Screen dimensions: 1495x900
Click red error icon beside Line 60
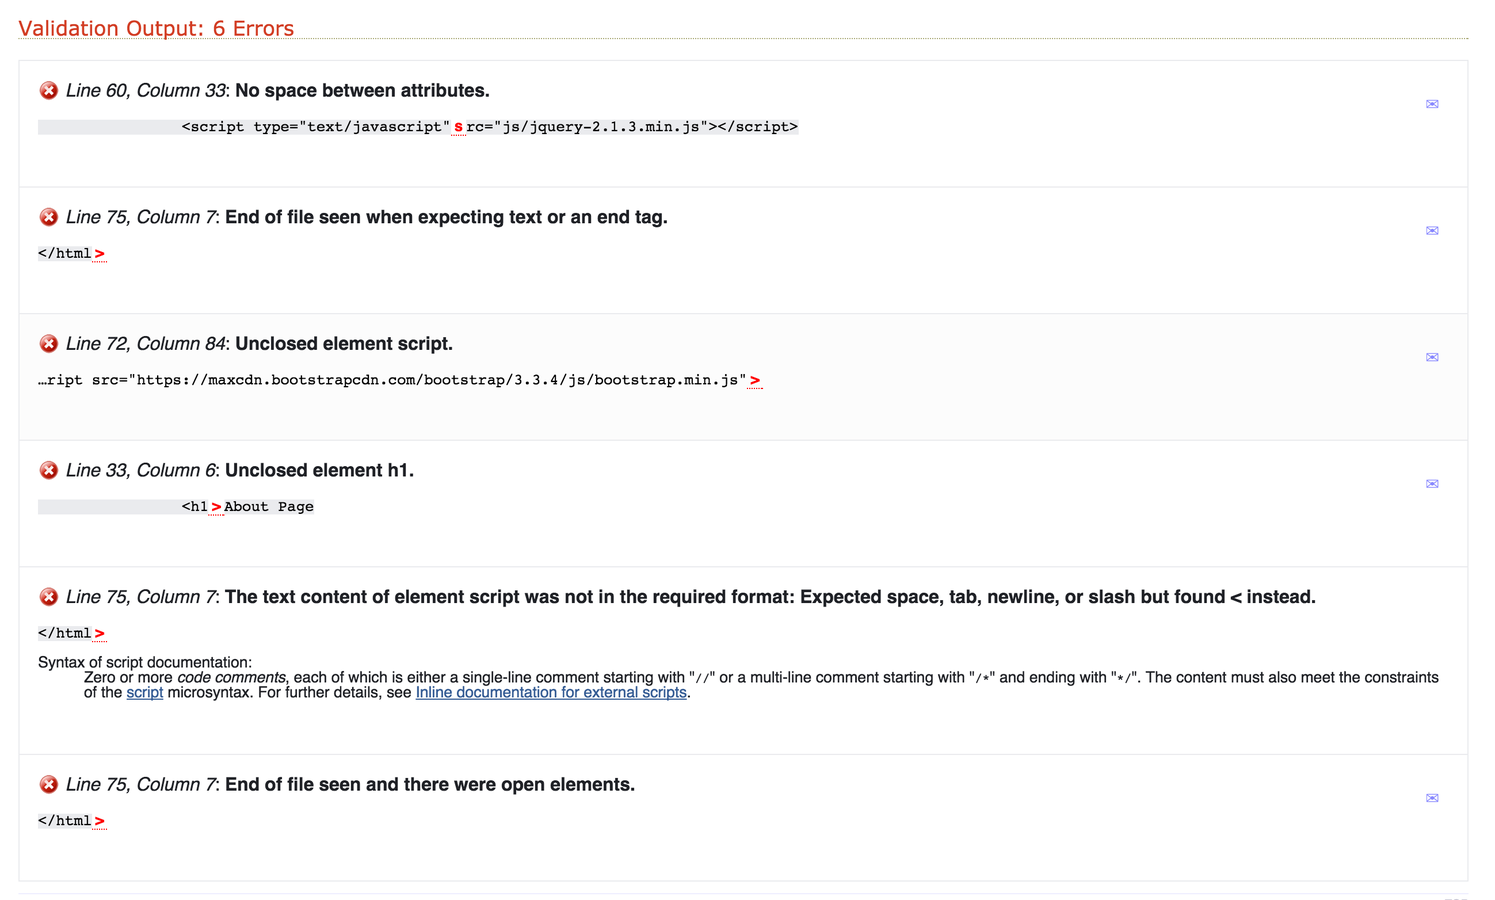point(48,90)
